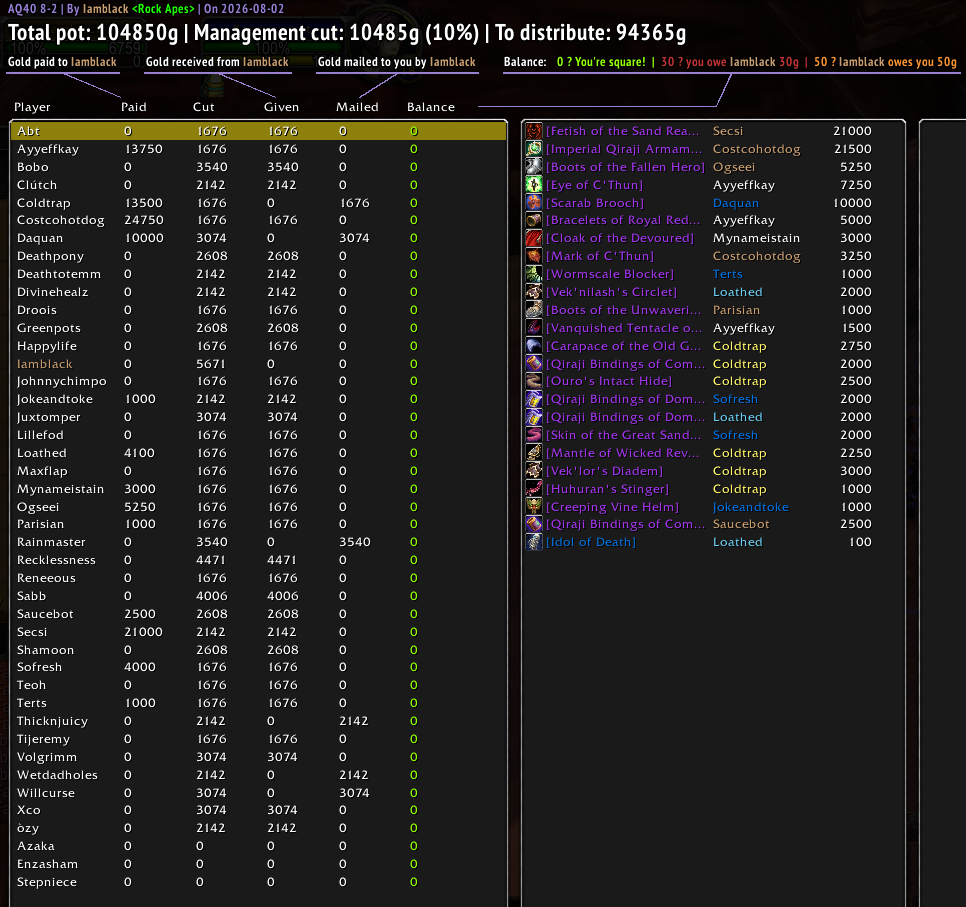
Task: Click Sabb's cut value 4006
Action: [212, 596]
